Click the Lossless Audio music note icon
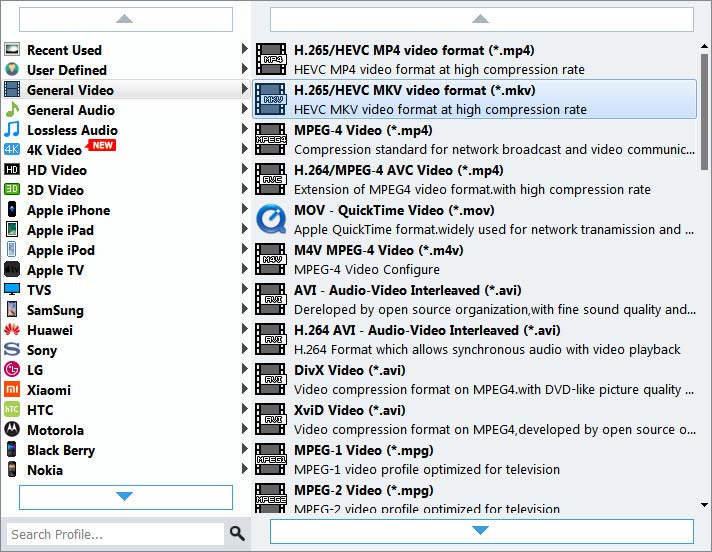712x552 pixels. (12, 130)
